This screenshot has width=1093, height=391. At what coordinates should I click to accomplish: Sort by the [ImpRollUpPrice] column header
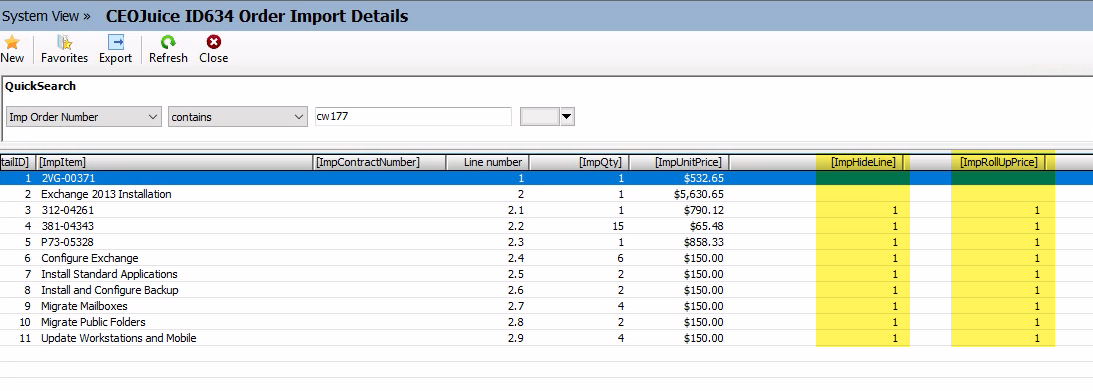999,162
